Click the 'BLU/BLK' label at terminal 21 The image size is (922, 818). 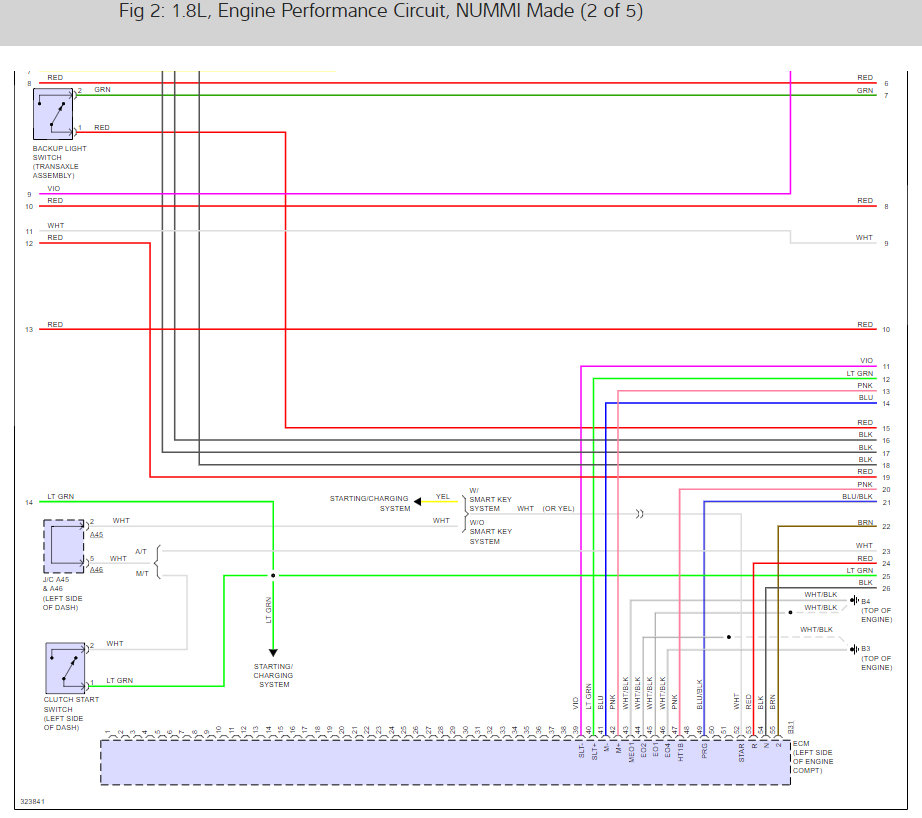tap(857, 496)
